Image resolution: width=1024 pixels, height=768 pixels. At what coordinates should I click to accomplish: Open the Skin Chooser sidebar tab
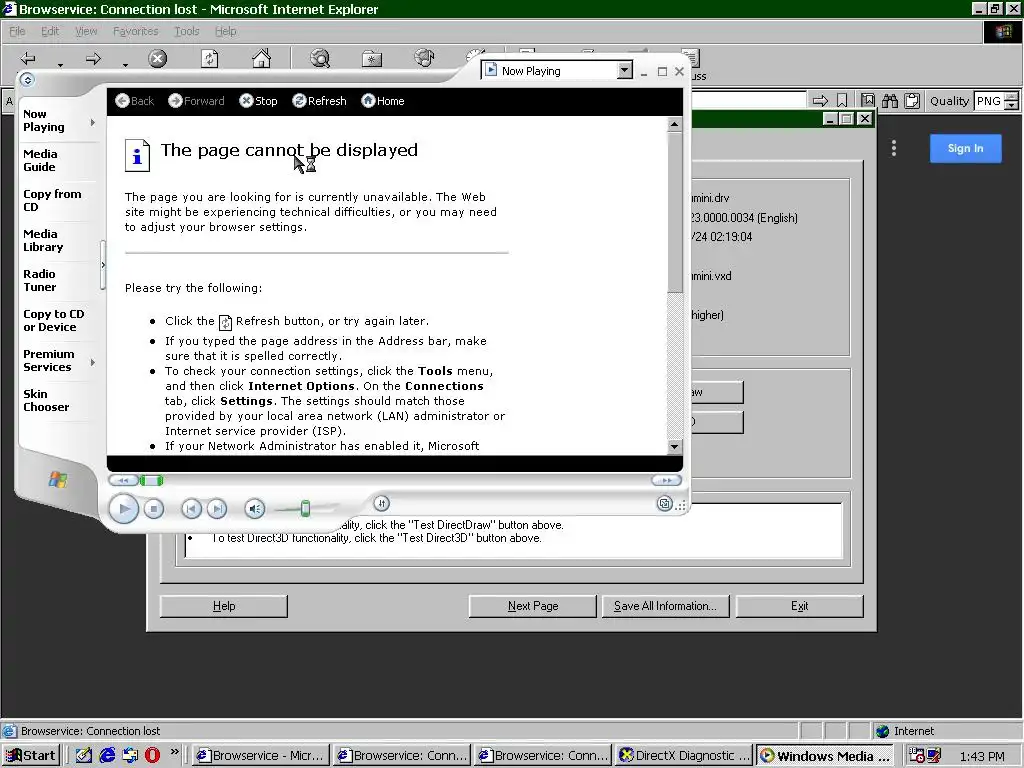click(46, 400)
